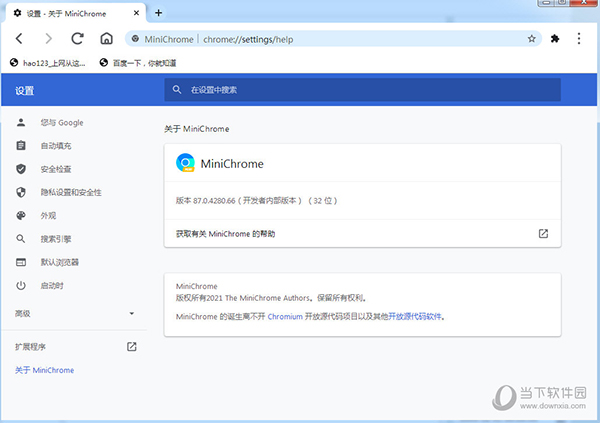
Task: Expand the 高级 advanced section
Action: tap(75, 314)
